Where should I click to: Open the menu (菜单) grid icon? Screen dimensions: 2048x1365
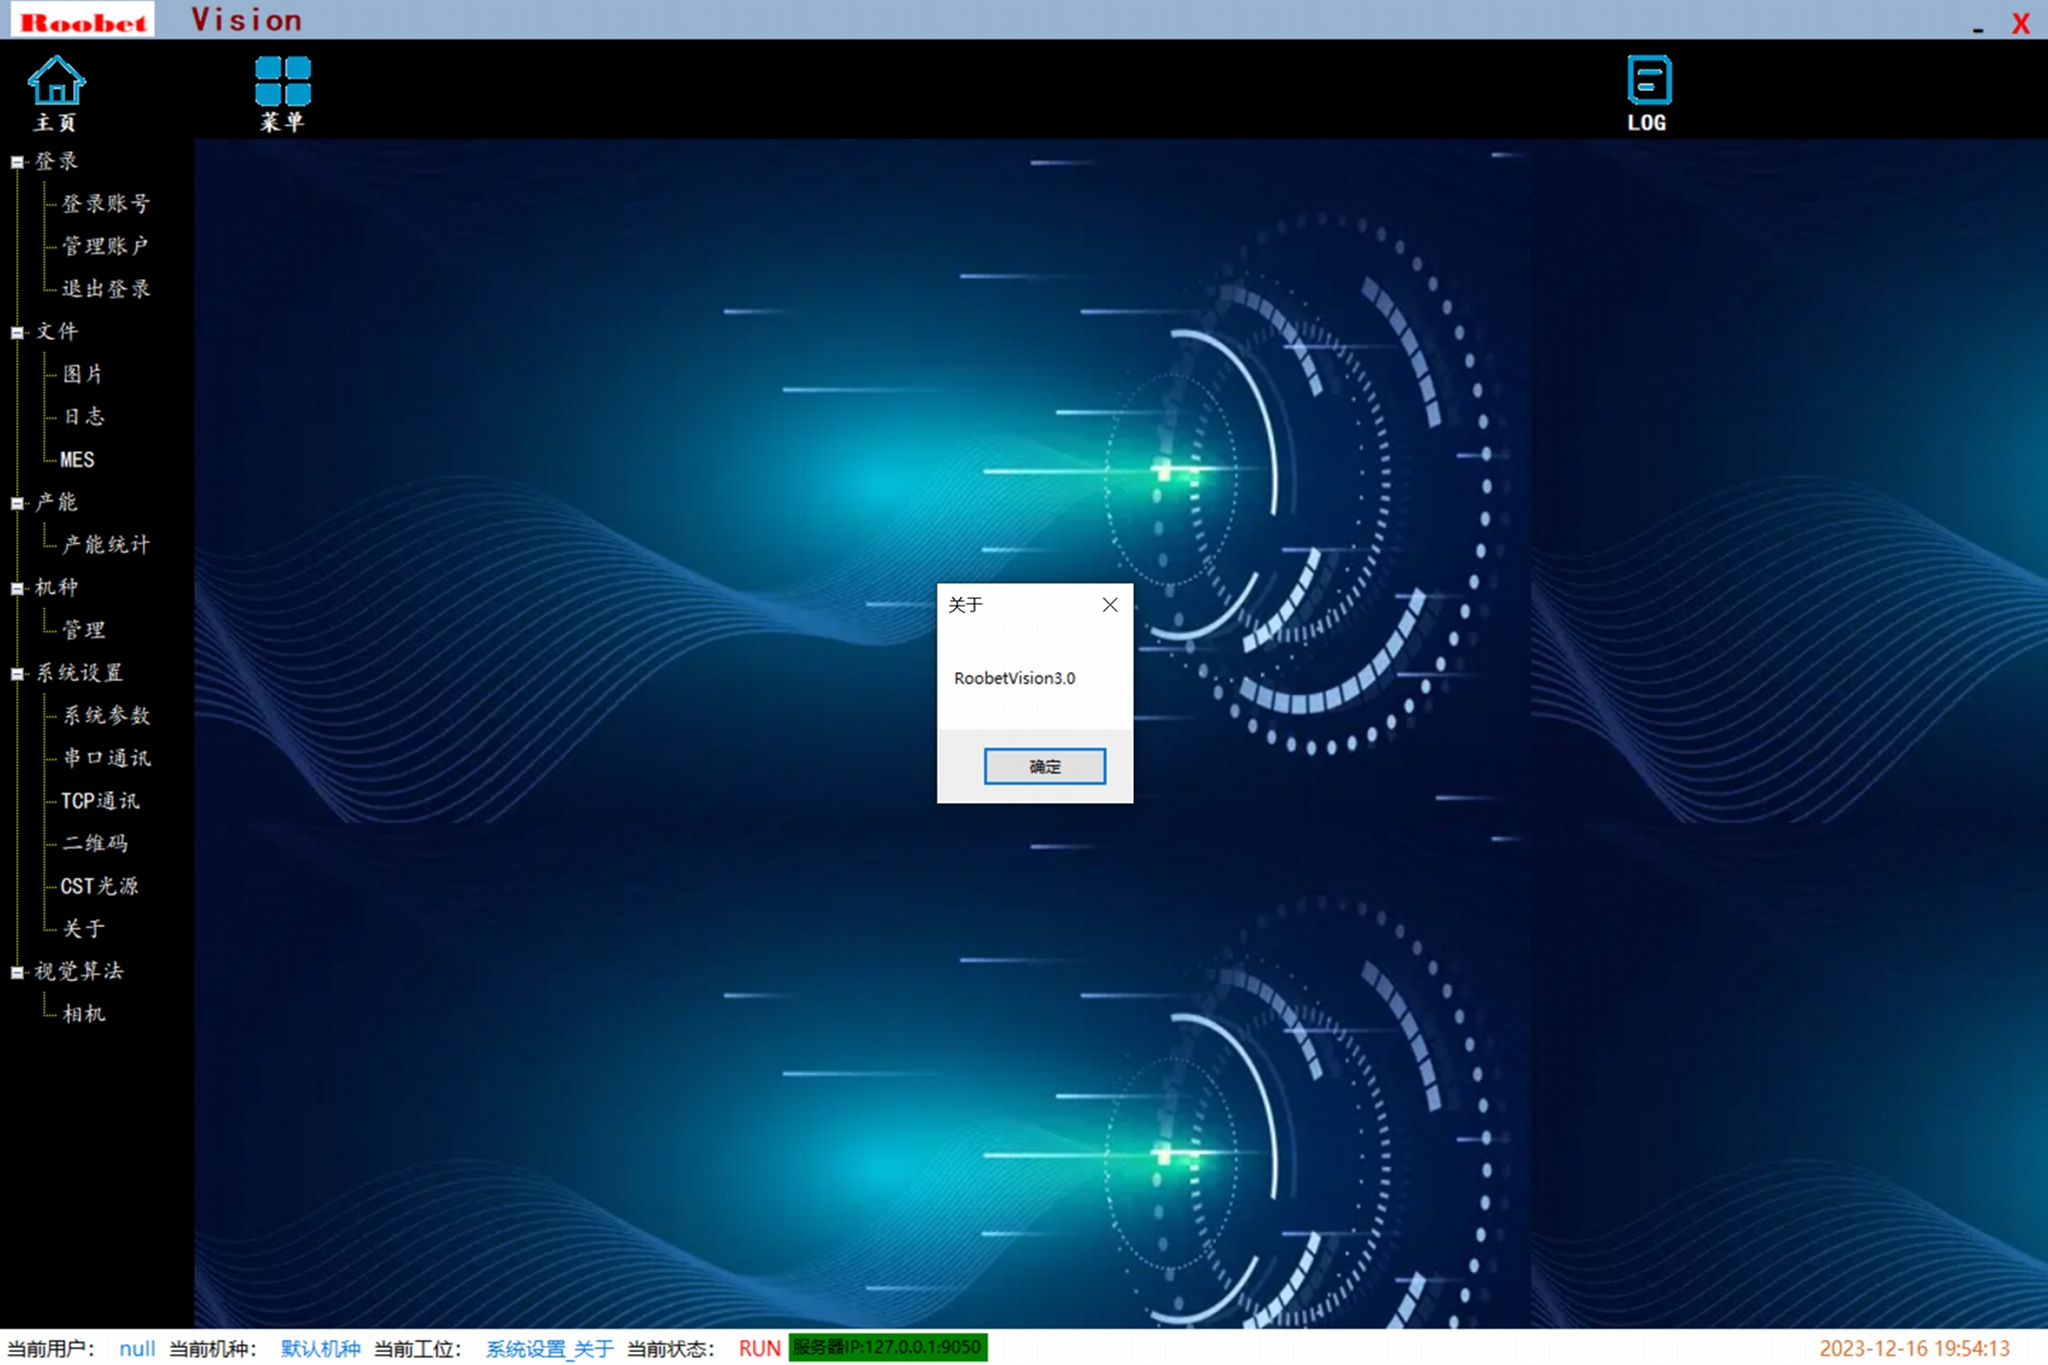coord(283,82)
